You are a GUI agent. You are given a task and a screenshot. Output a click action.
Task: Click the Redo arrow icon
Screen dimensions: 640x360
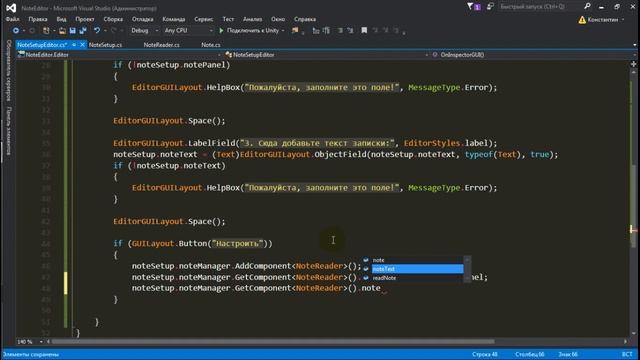click(113, 31)
